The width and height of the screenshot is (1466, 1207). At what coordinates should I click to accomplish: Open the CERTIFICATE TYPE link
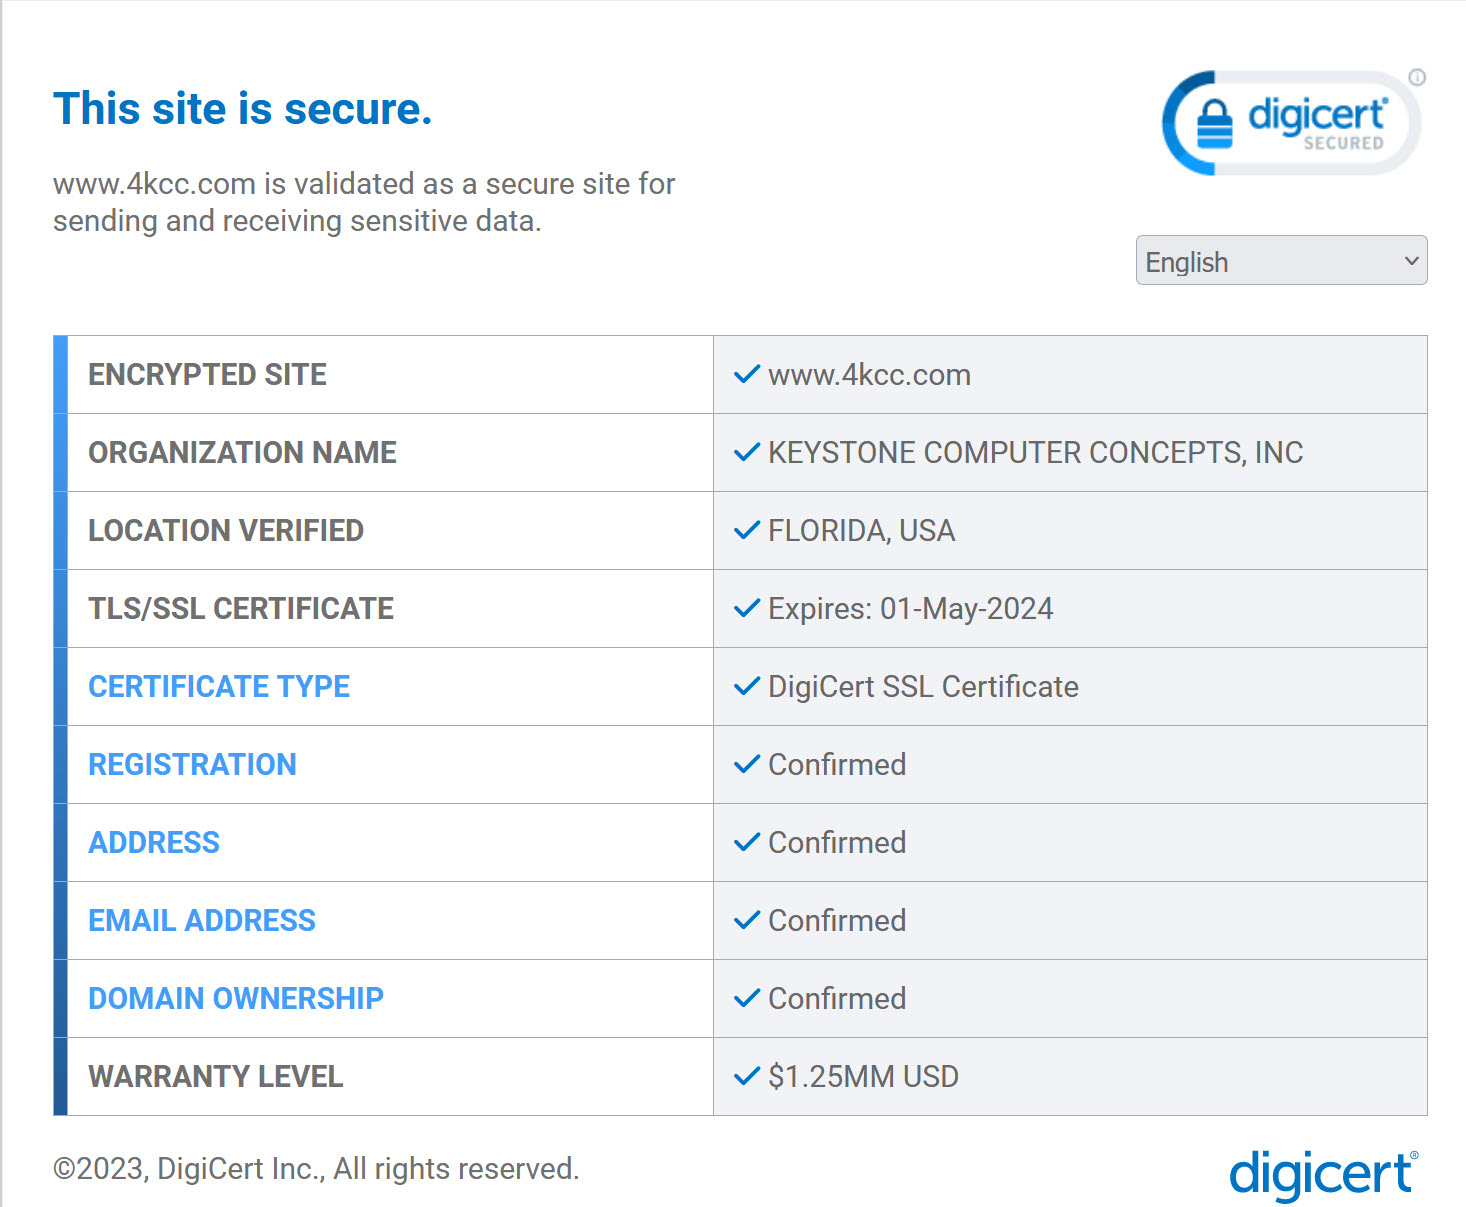[219, 687]
